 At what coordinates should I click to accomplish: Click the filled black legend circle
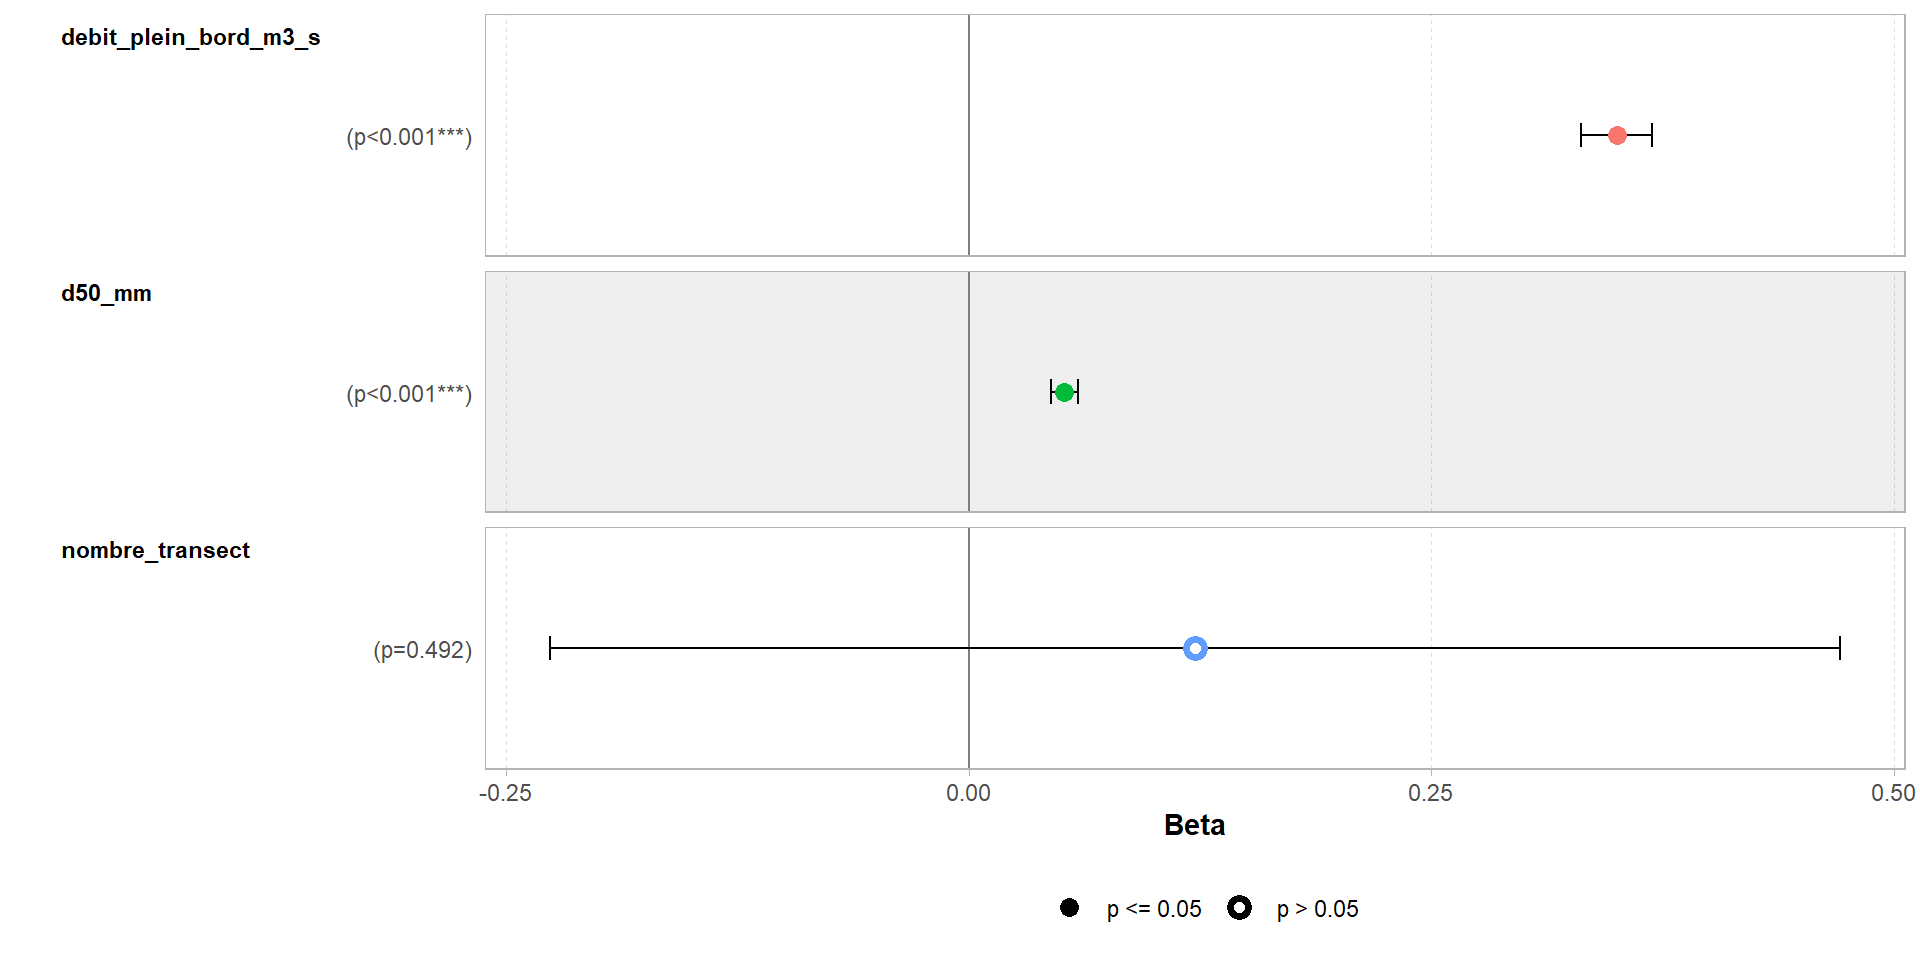point(1069,908)
